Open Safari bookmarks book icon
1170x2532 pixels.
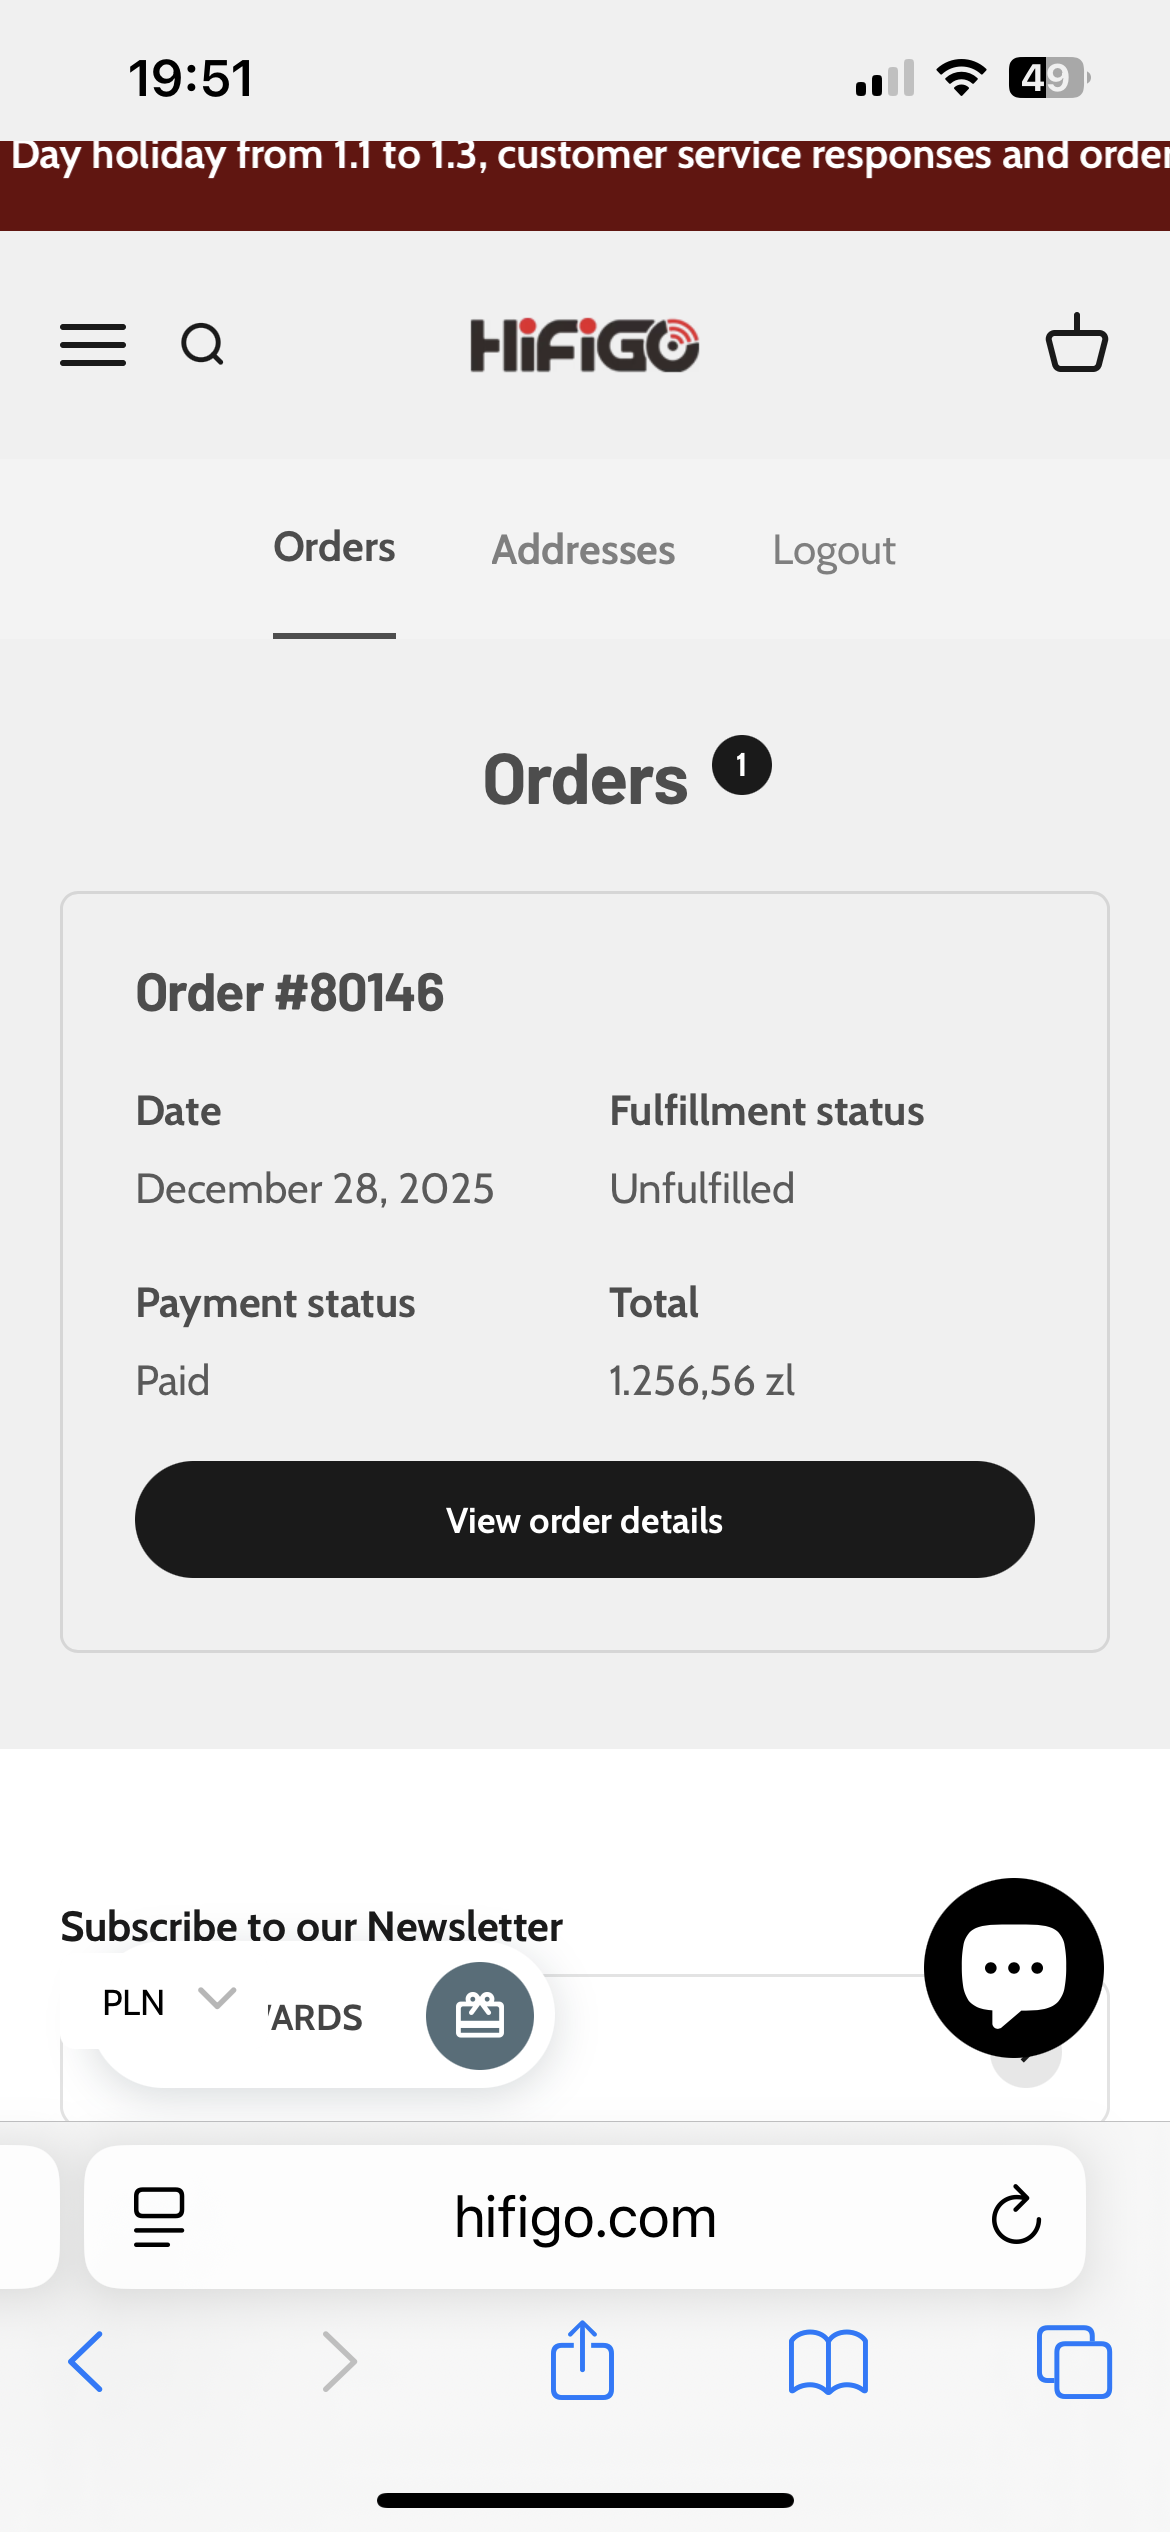pyautogui.click(x=828, y=2361)
